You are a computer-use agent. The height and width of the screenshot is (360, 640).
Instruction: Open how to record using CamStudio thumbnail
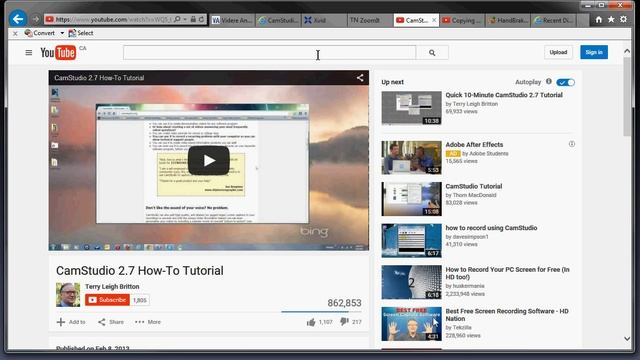[x=411, y=240]
